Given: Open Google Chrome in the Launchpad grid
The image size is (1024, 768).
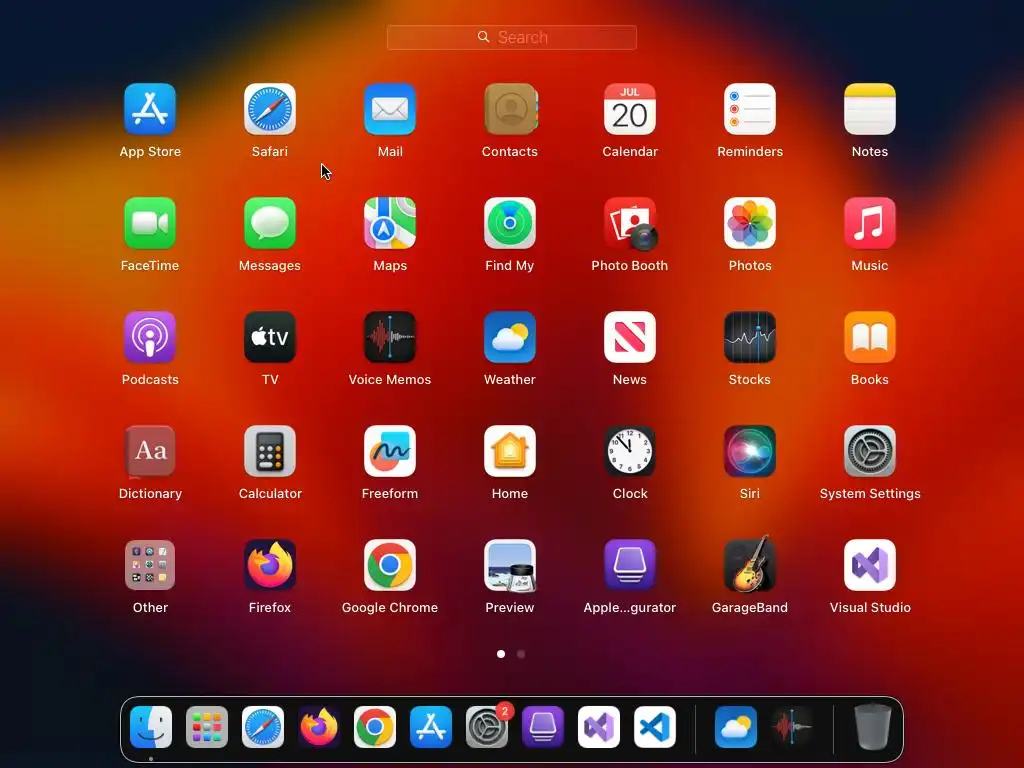Looking at the screenshot, I should click(x=390, y=565).
